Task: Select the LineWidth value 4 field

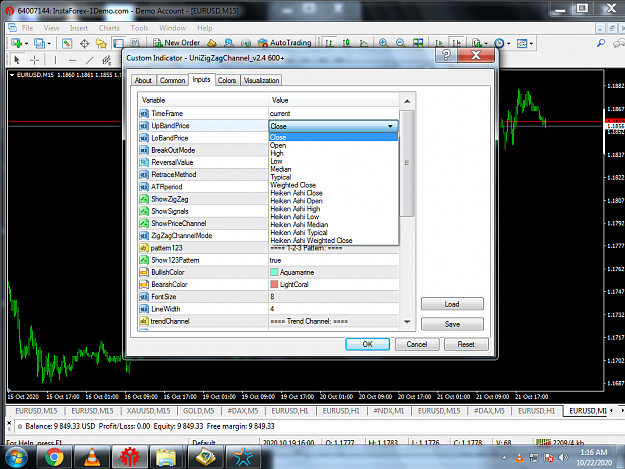Action: (334, 309)
